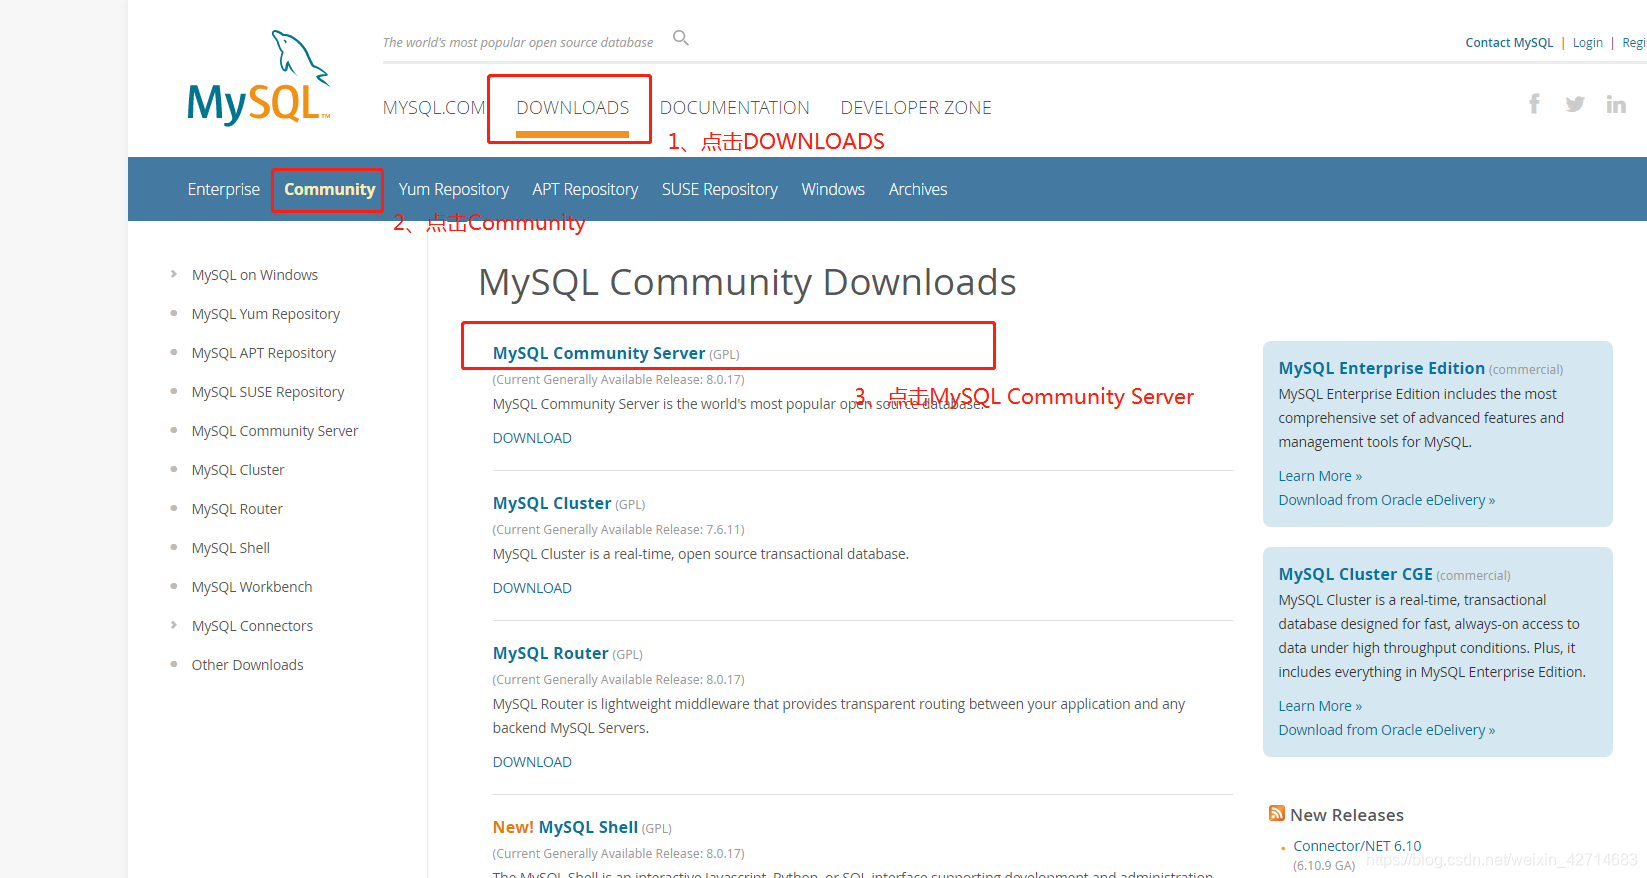Image resolution: width=1647 pixels, height=878 pixels.
Task: Open the MYSQL.COM tab
Action: (x=434, y=108)
